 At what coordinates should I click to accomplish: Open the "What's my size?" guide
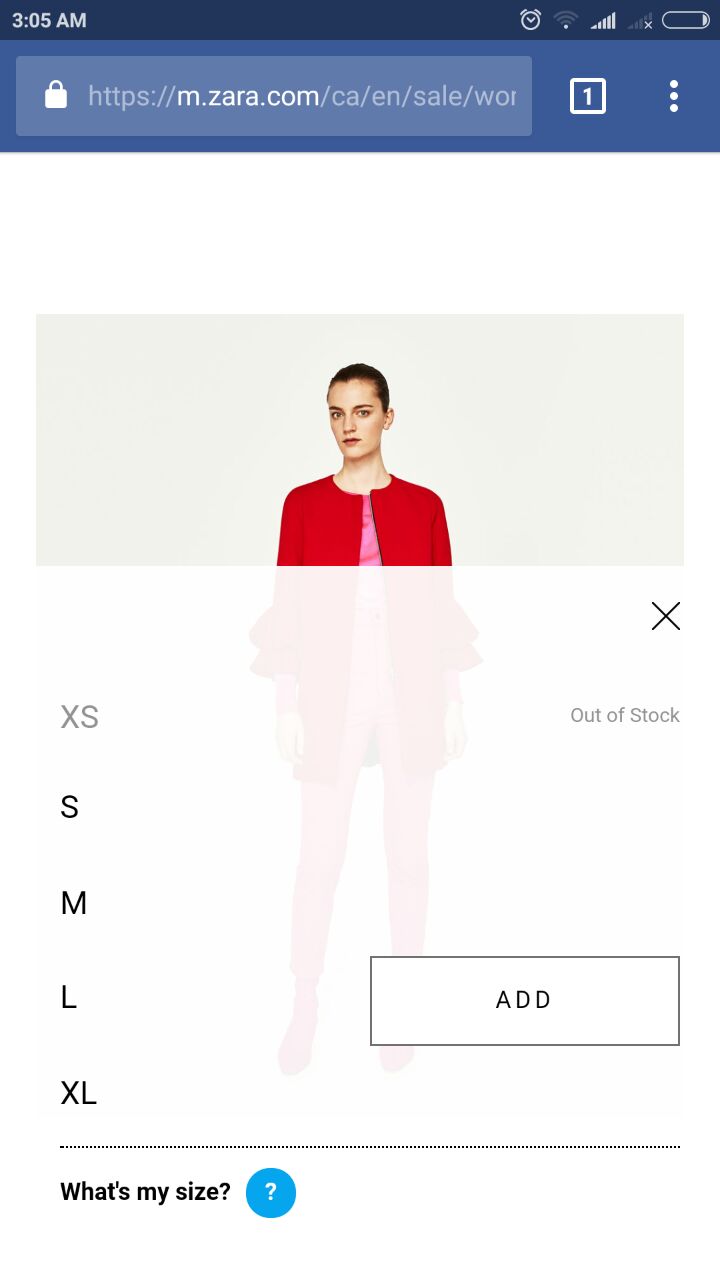[x=145, y=1192]
